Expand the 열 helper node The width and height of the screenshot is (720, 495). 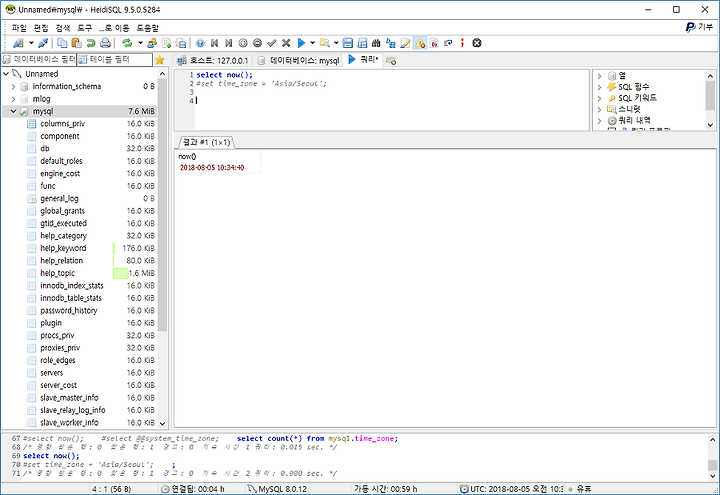coord(599,76)
